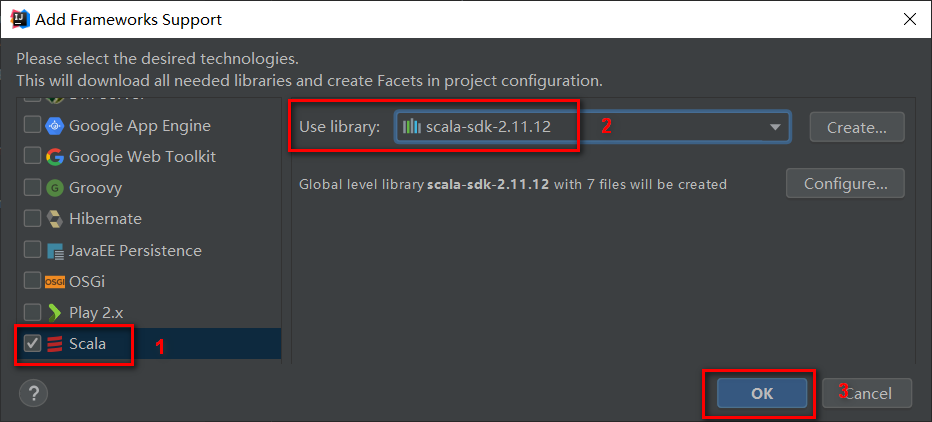Click the JavaEE Persistence icon
The width and height of the screenshot is (932, 422).
pos(54,250)
